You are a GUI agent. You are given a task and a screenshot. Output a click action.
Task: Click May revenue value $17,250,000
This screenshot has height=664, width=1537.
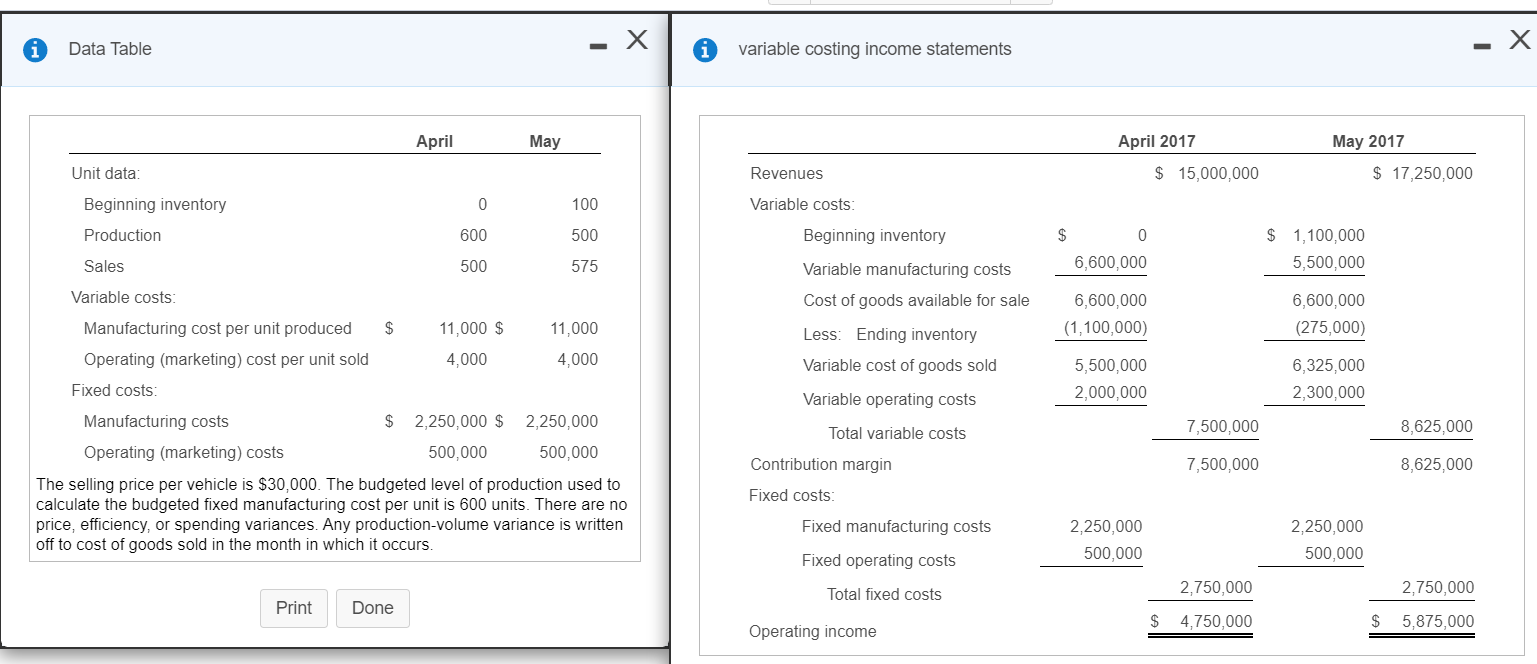[1423, 173]
